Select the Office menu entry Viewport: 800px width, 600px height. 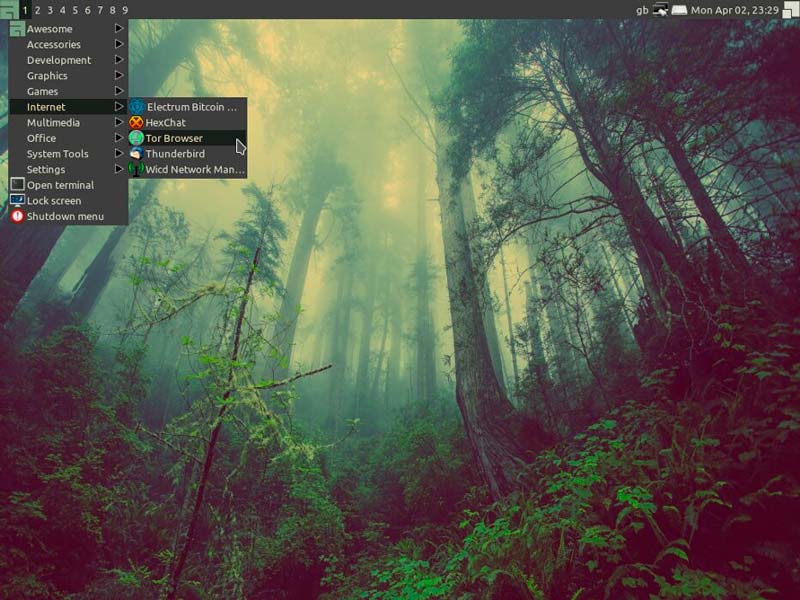[x=42, y=138]
